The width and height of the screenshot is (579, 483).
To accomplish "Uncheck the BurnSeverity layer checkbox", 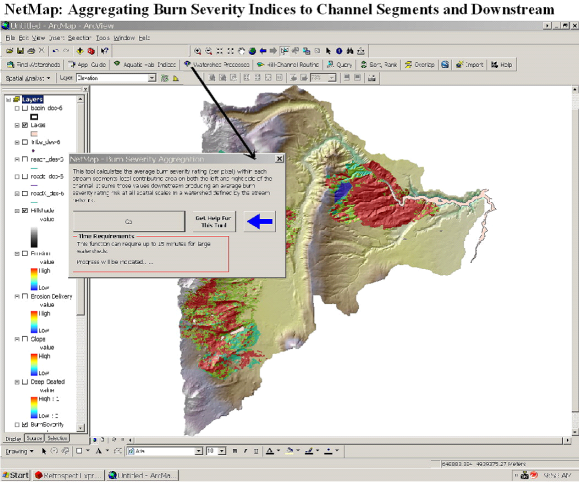I will point(25,425).
